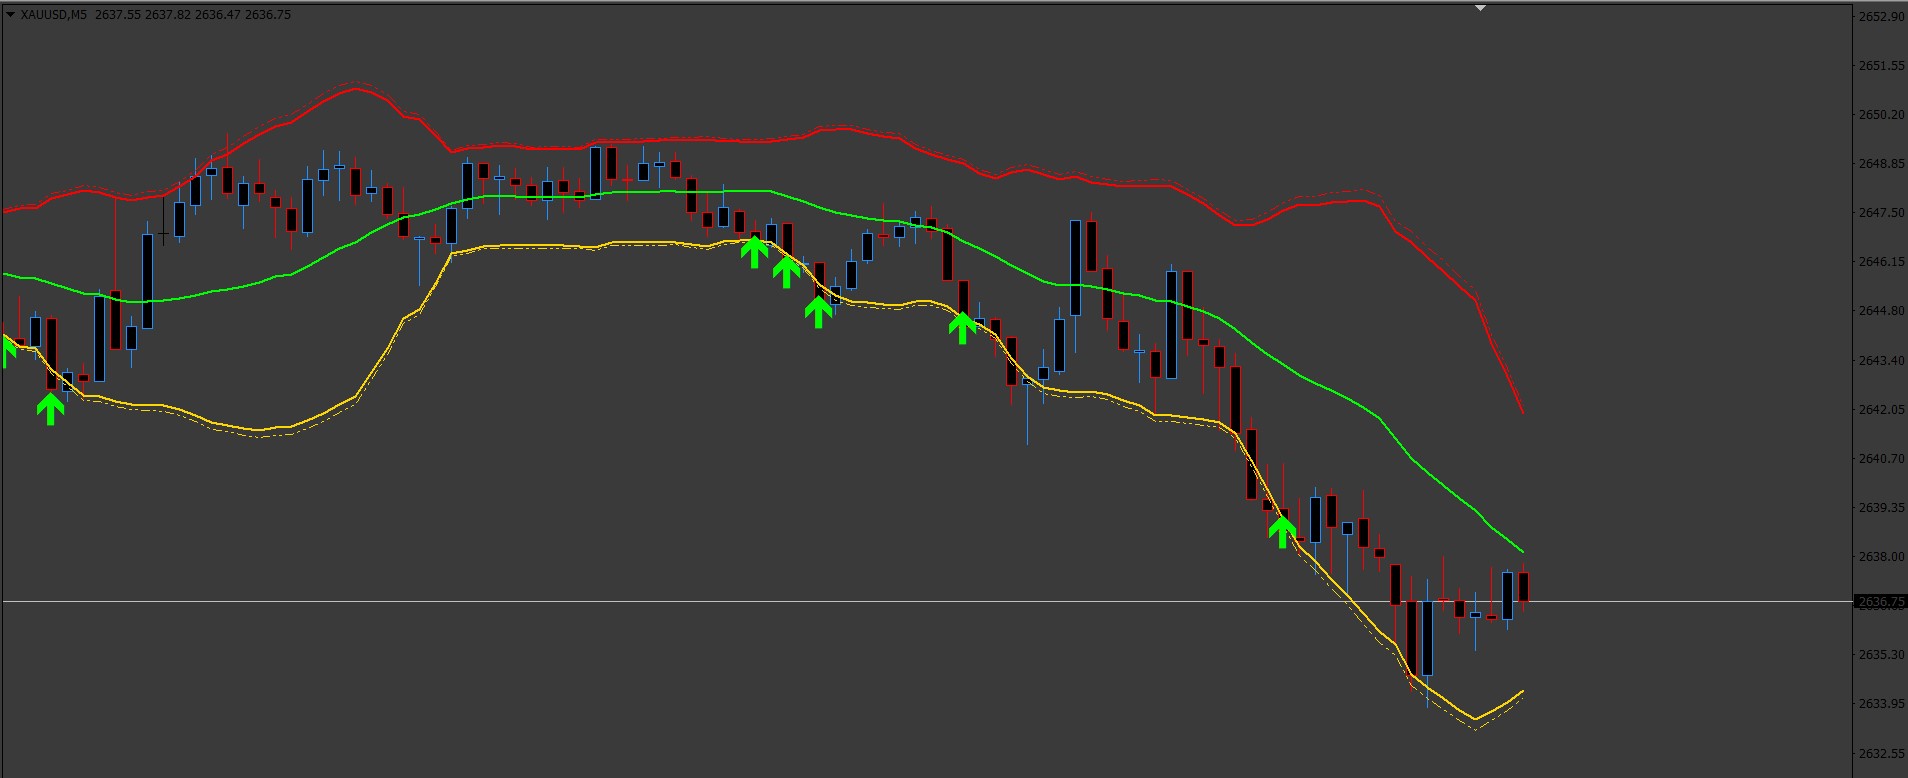Click the OHLC values starting with 2637.55
The width and height of the screenshot is (1908, 778).
pos(193,15)
